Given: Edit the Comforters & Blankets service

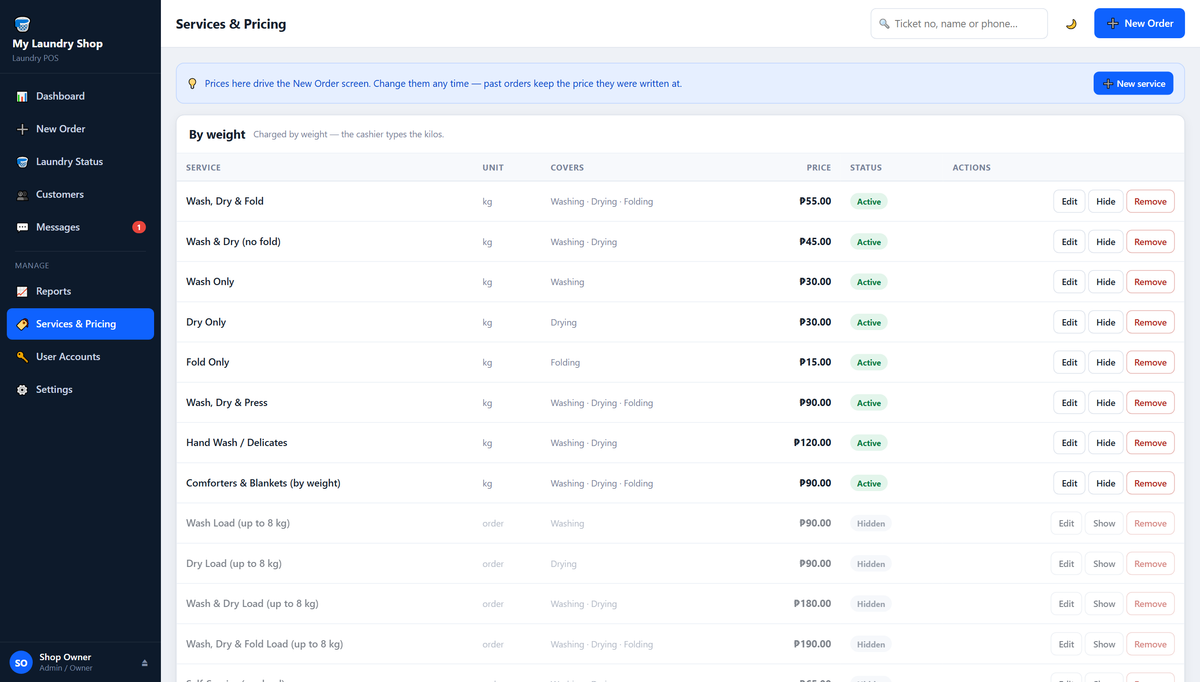Looking at the screenshot, I should pos(1069,483).
